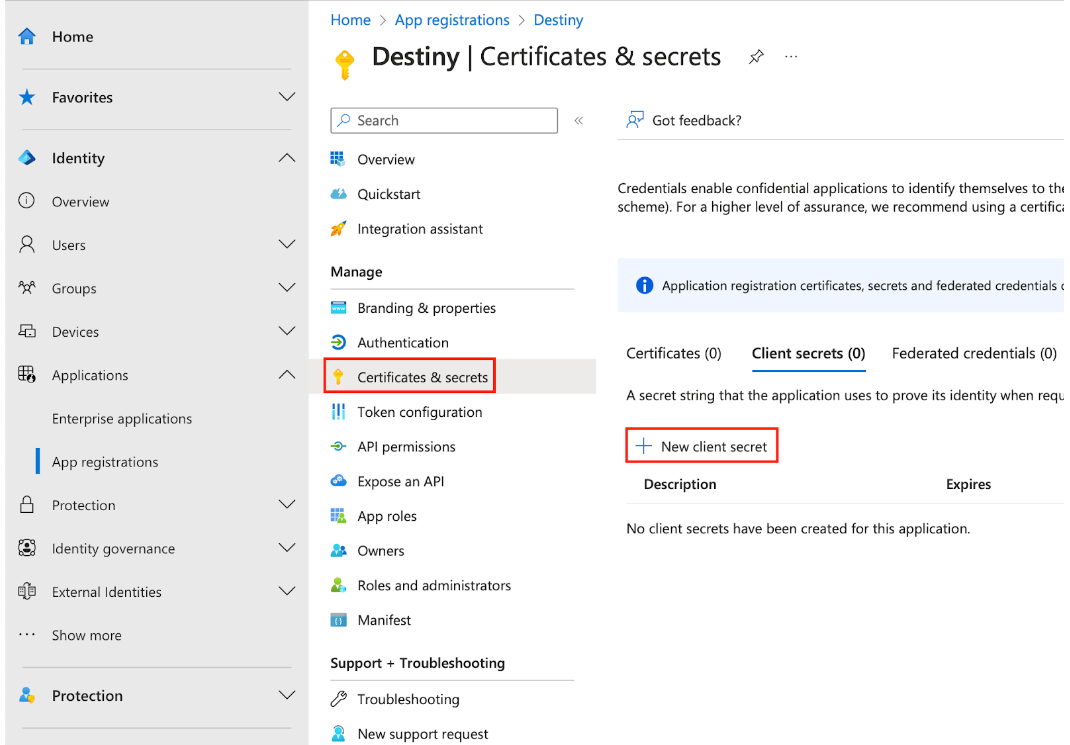This screenshot has width=1070, height=745.
Task: Expand the External Identities section
Action: [x=287, y=591]
